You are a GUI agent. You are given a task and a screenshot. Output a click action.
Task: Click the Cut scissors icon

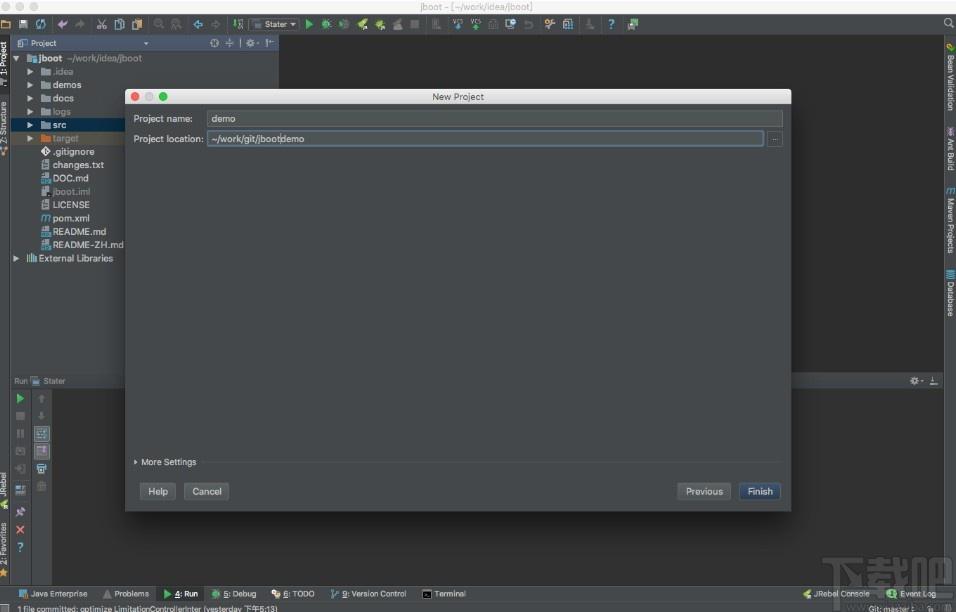click(x=102, y=24)
